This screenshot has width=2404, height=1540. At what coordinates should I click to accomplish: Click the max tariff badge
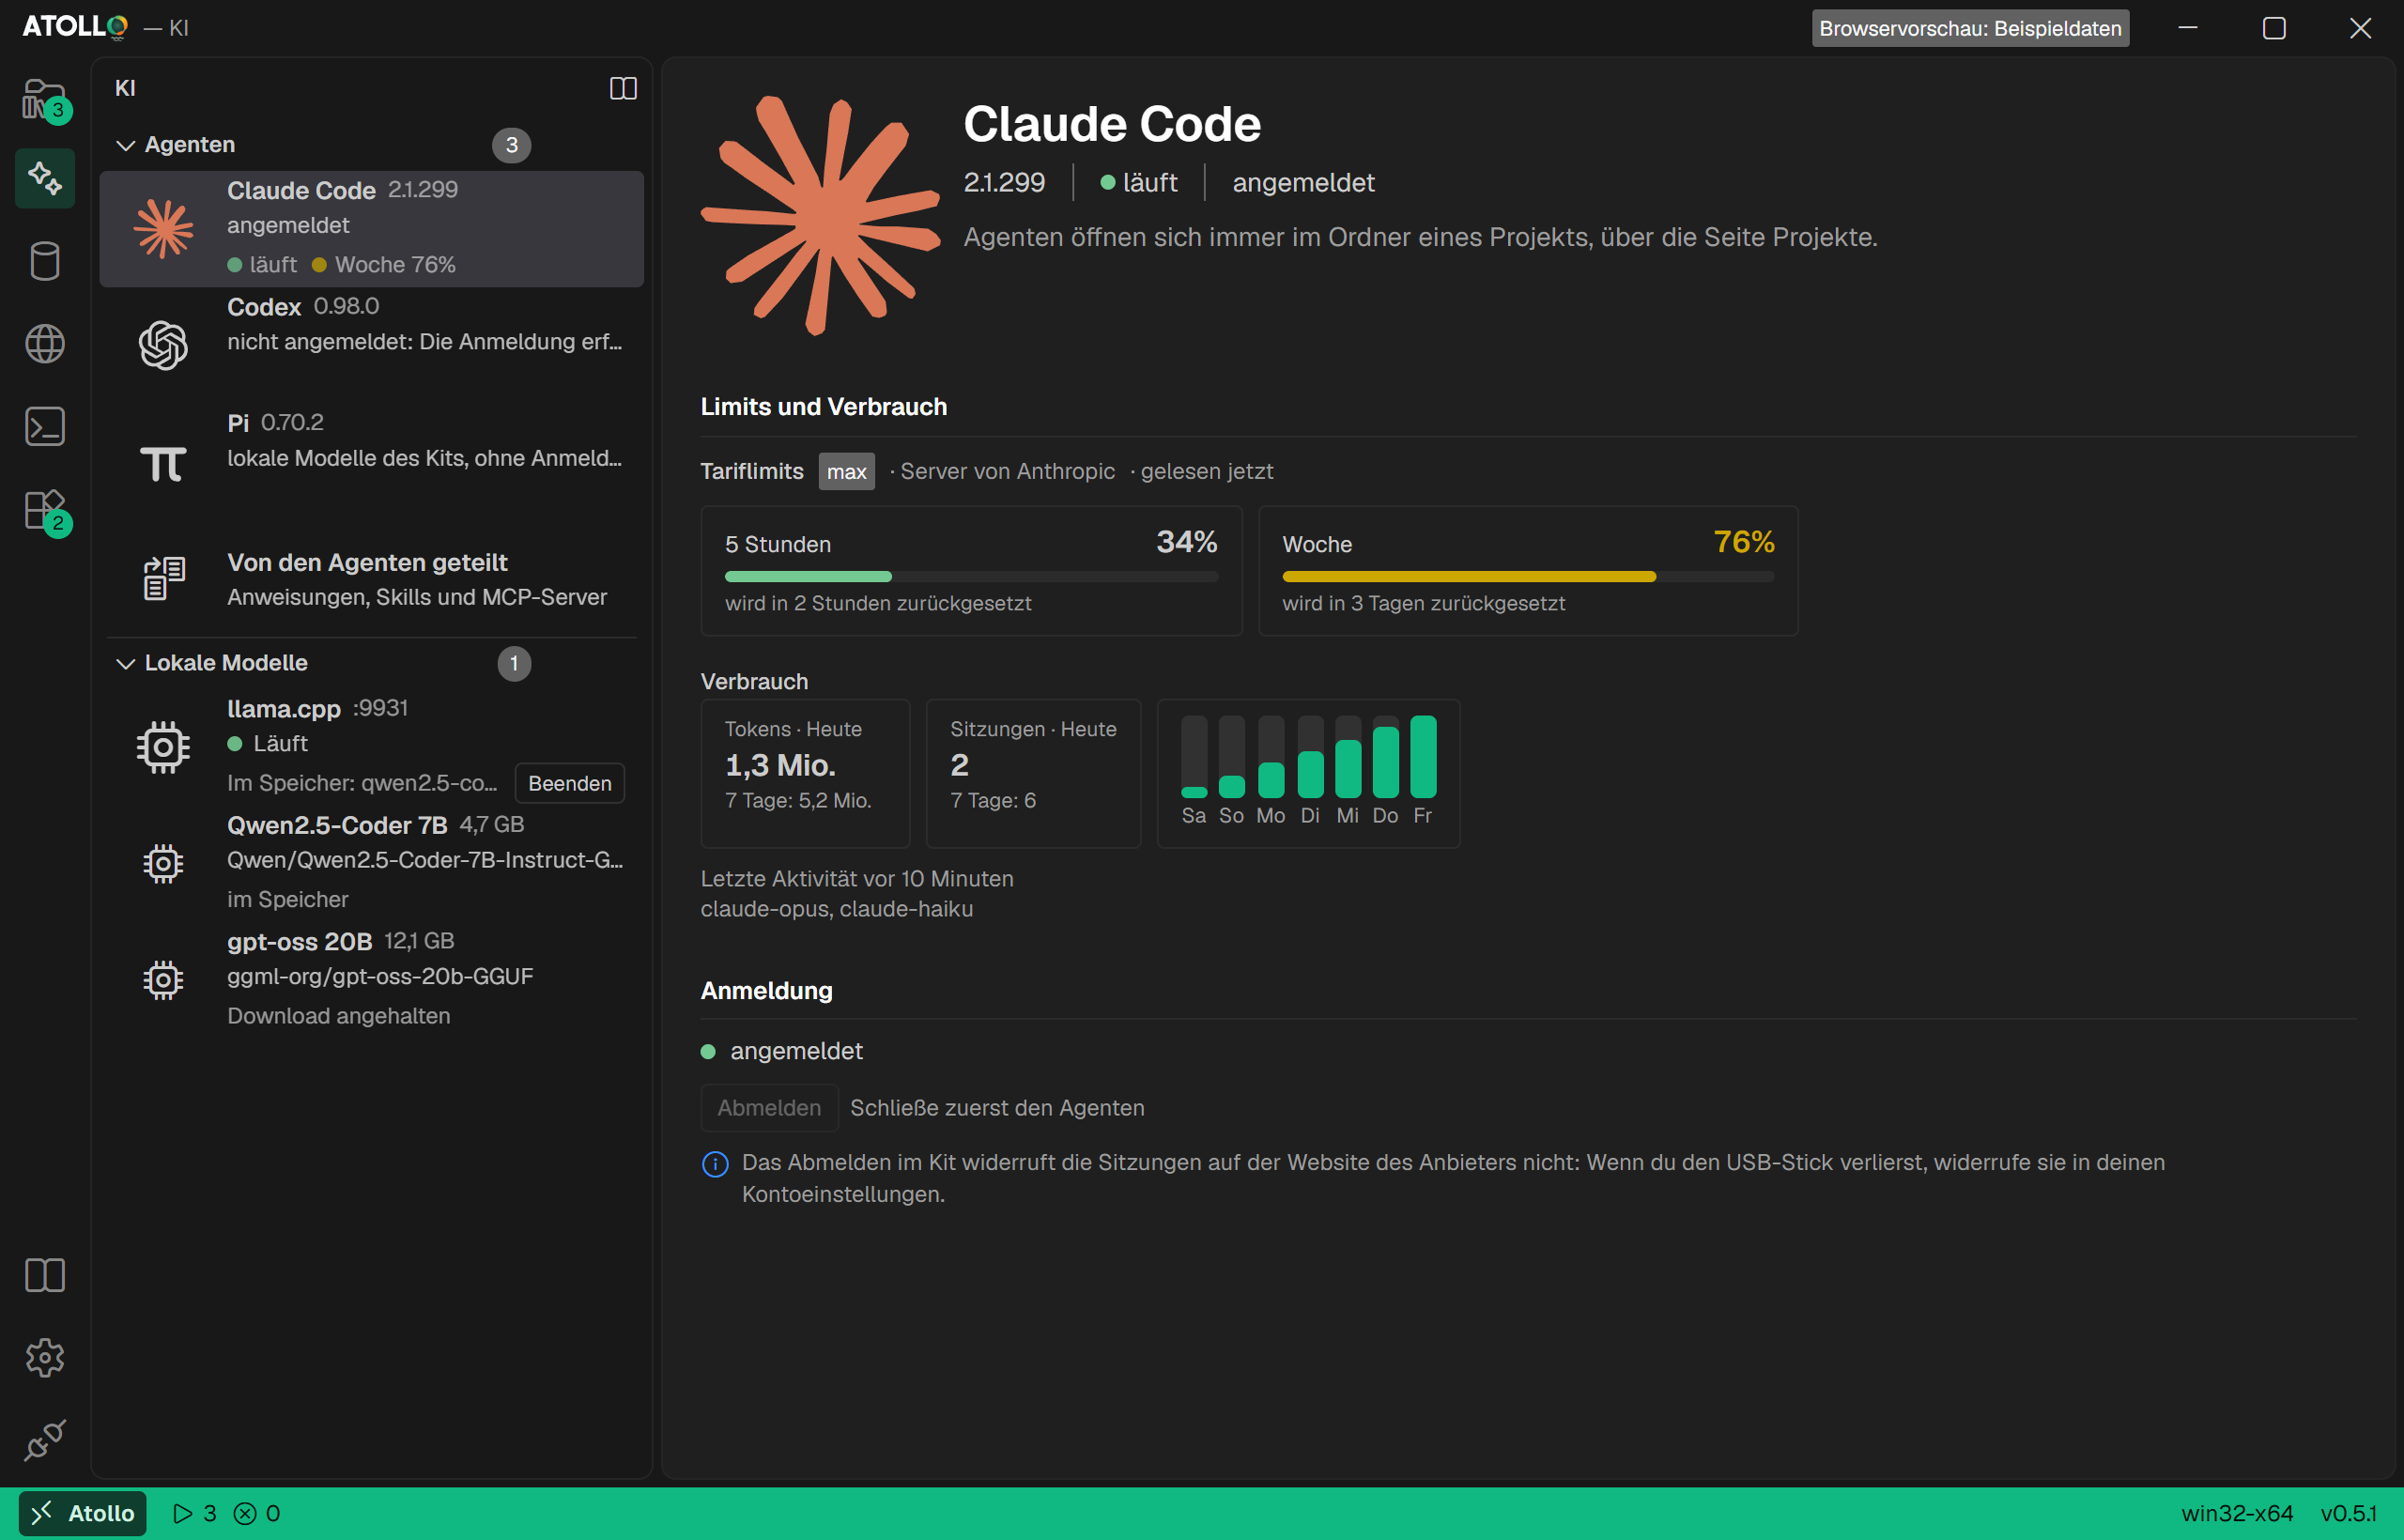click(846, 472)
